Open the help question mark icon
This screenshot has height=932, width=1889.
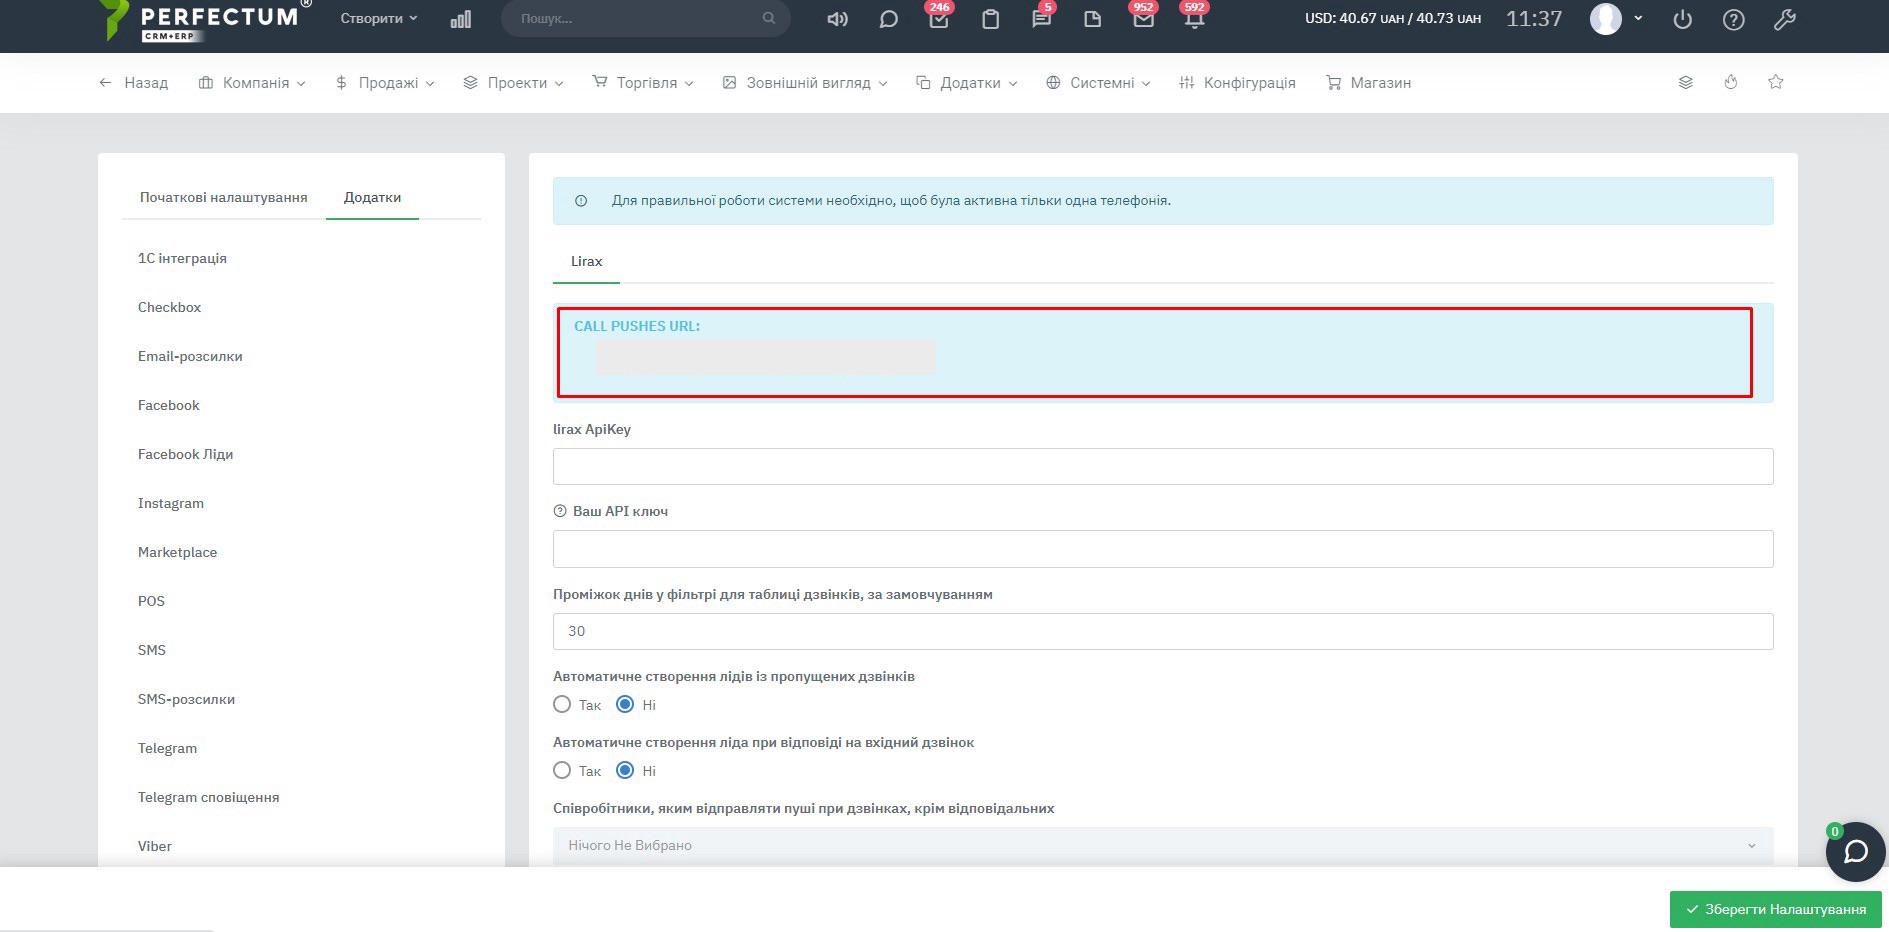click(x=1734, y=19)
